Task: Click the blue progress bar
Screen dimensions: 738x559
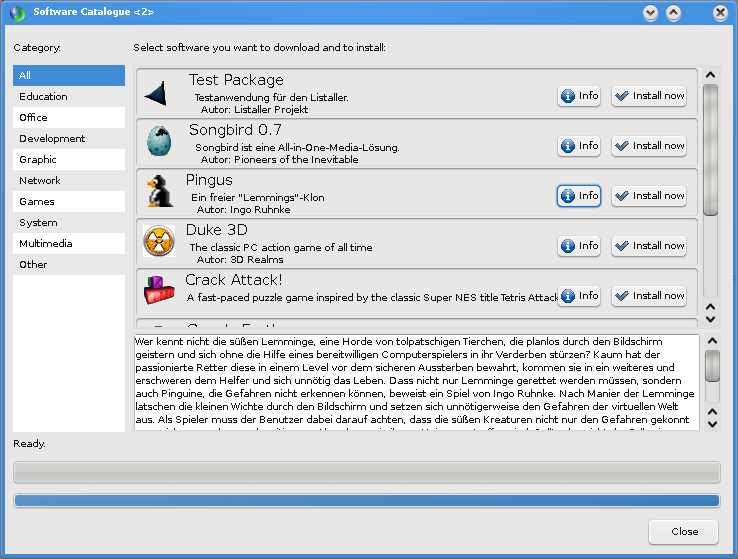Action: (366, 500)
